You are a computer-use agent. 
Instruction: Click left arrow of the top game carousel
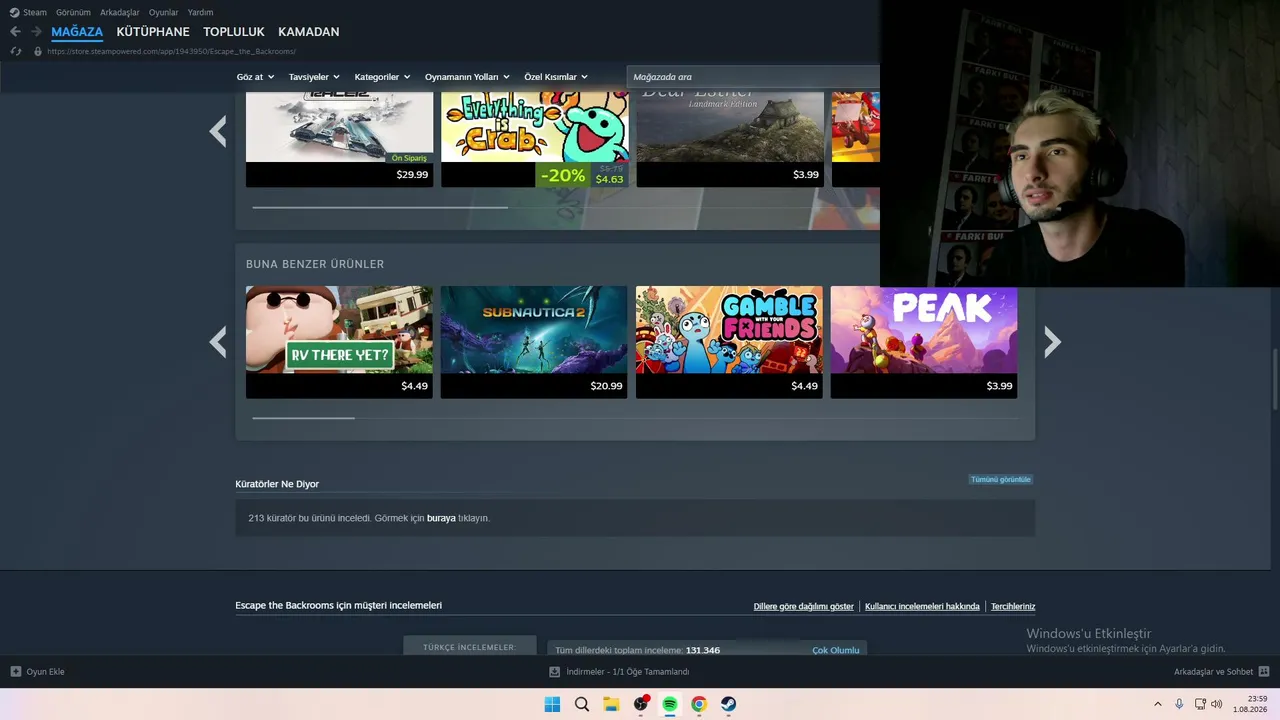pos(218,131)
